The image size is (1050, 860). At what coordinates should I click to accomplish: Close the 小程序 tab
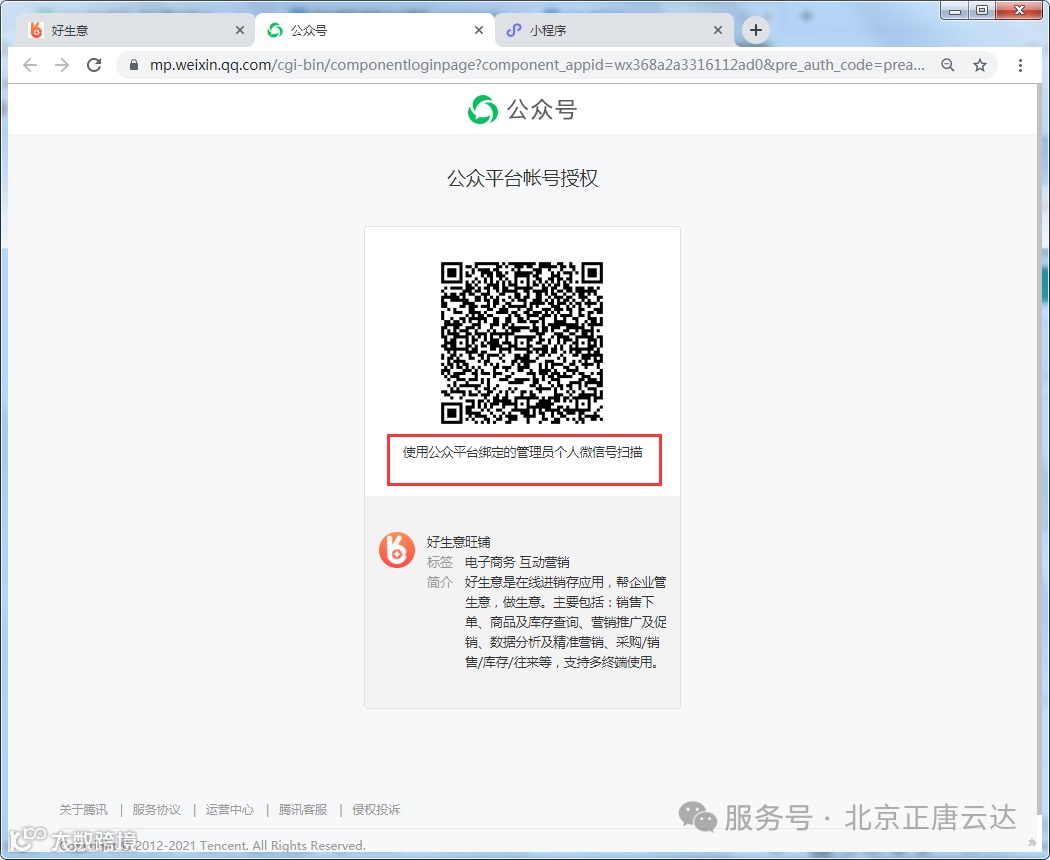[718, 30]
